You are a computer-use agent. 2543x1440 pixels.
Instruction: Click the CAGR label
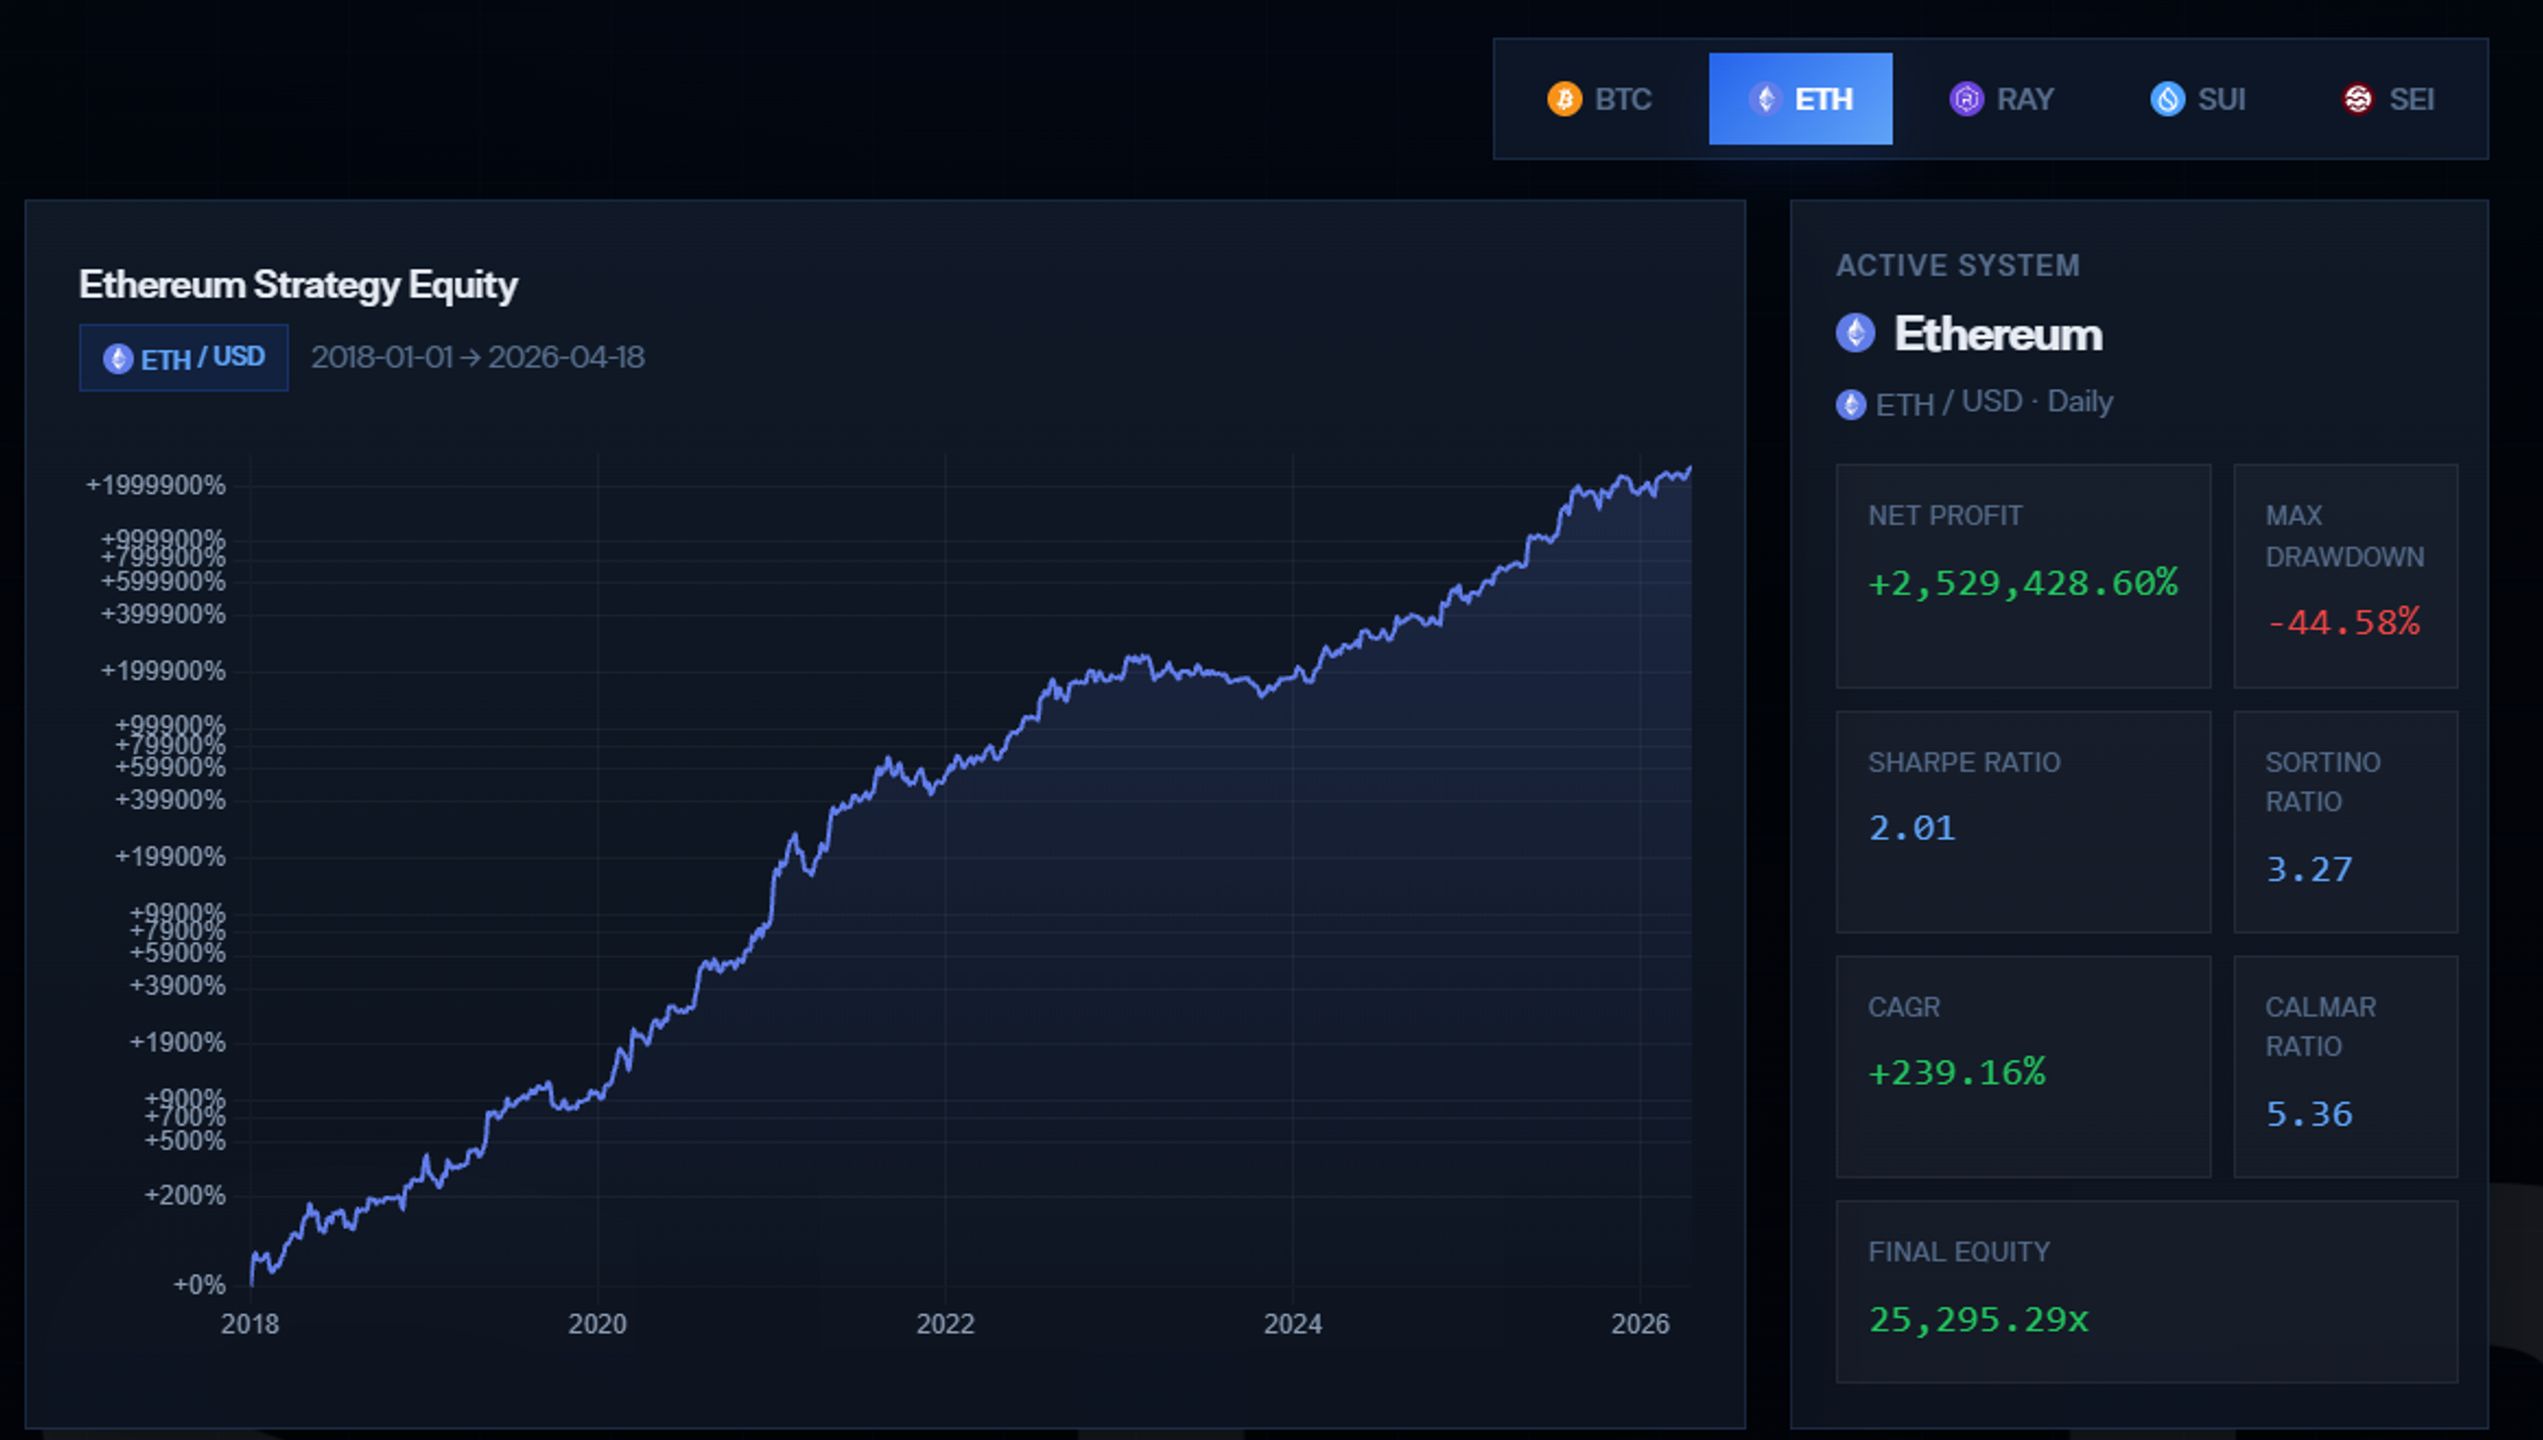[x=1903, y=1008]
